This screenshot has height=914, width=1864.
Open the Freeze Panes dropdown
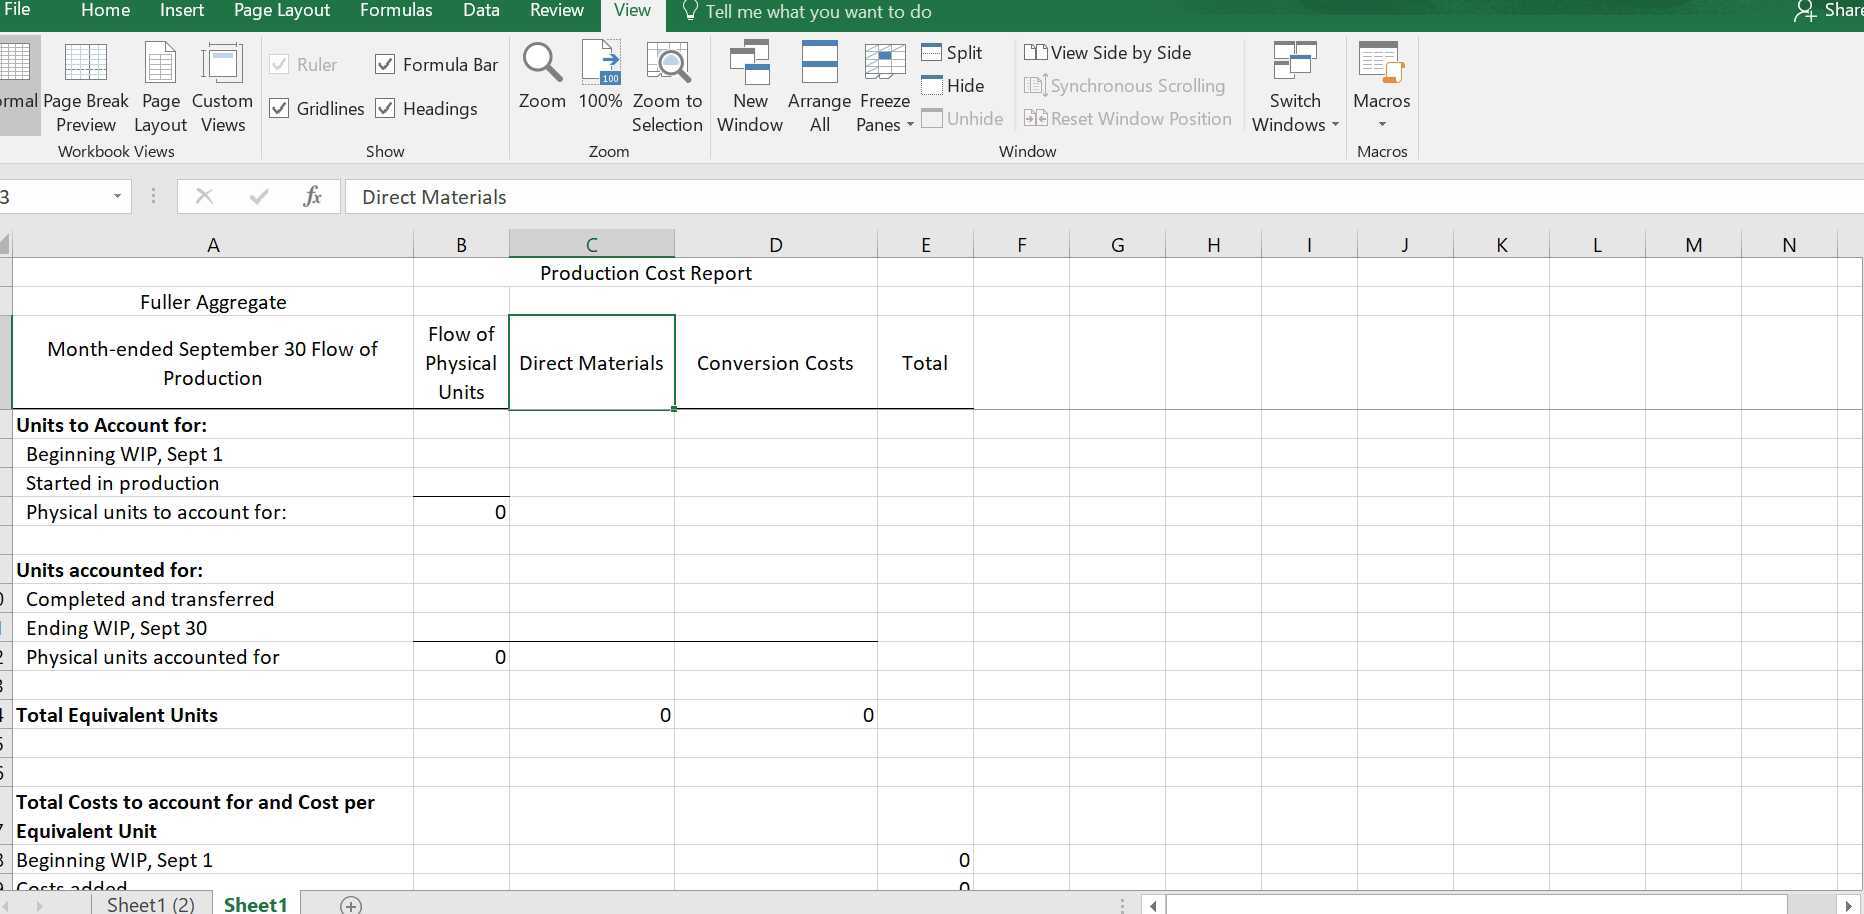pos(884,85)
